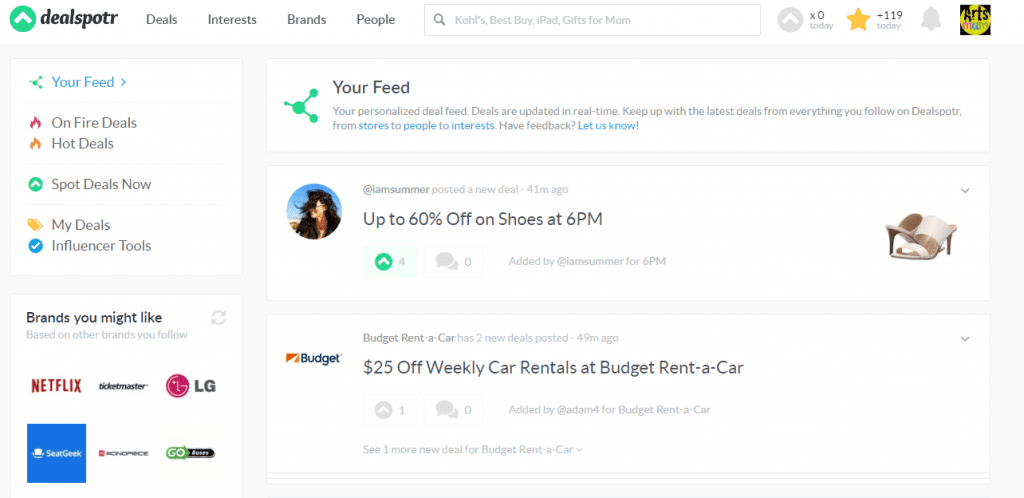Click the search field for stores
This screenshot has width=1024, height=498.
point(592,20)
